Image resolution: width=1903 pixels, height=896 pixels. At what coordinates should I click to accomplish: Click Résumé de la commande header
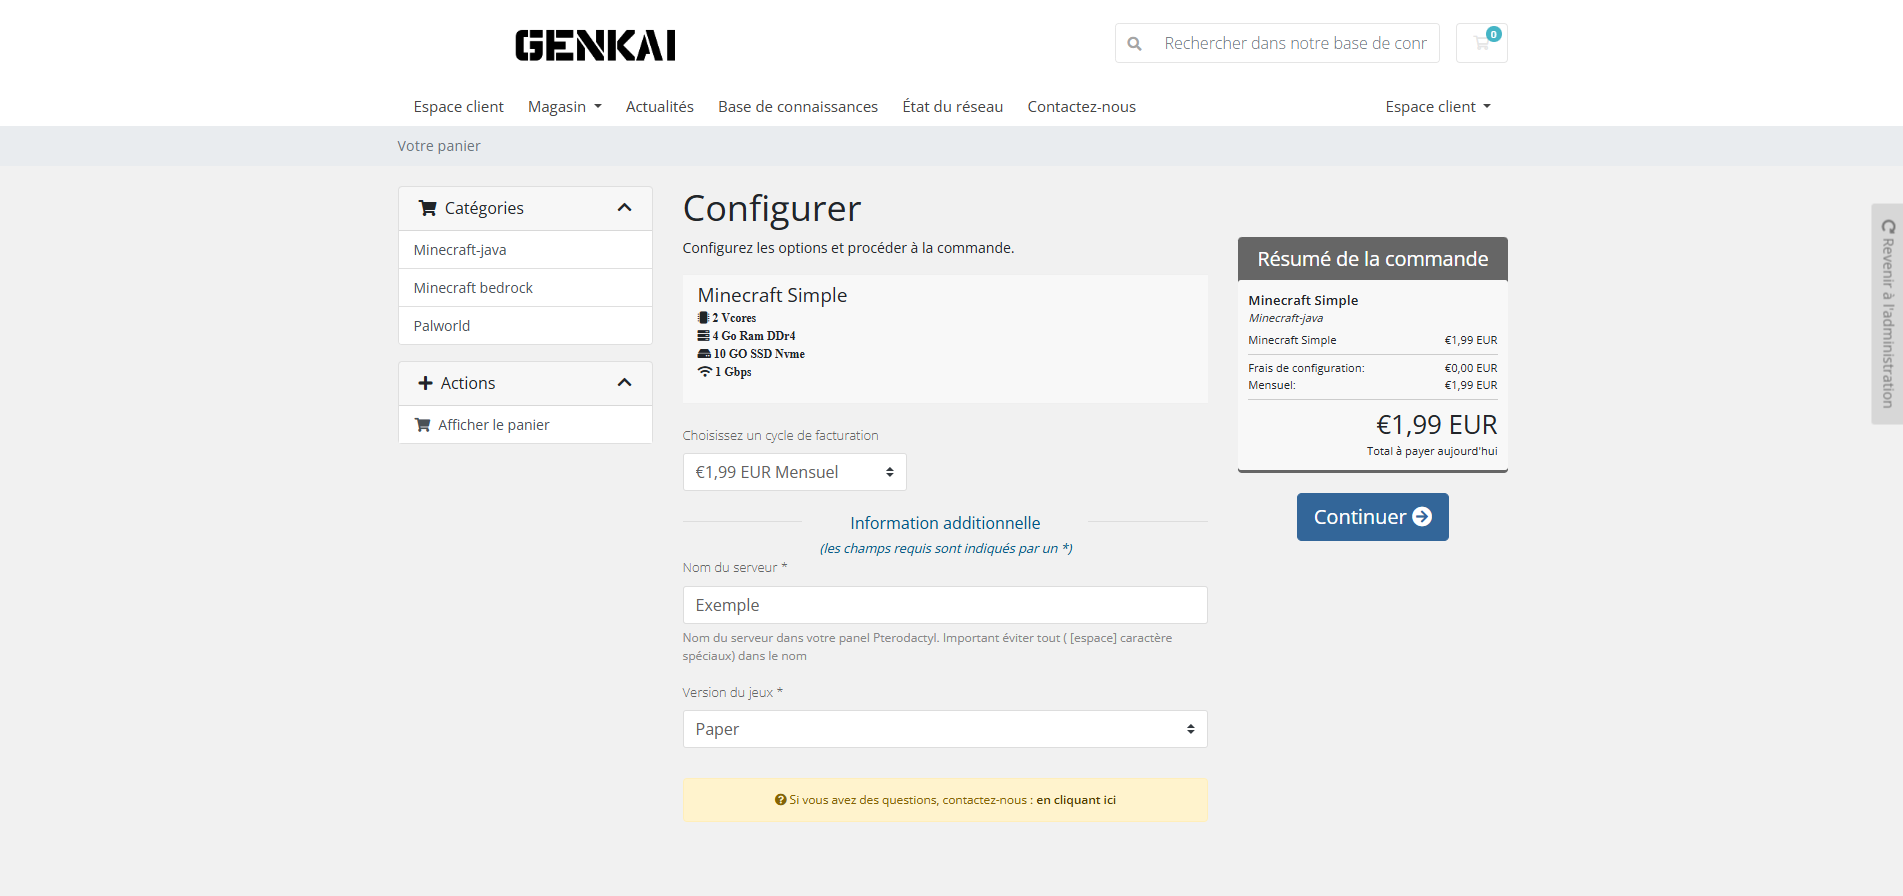point(1373,259)
